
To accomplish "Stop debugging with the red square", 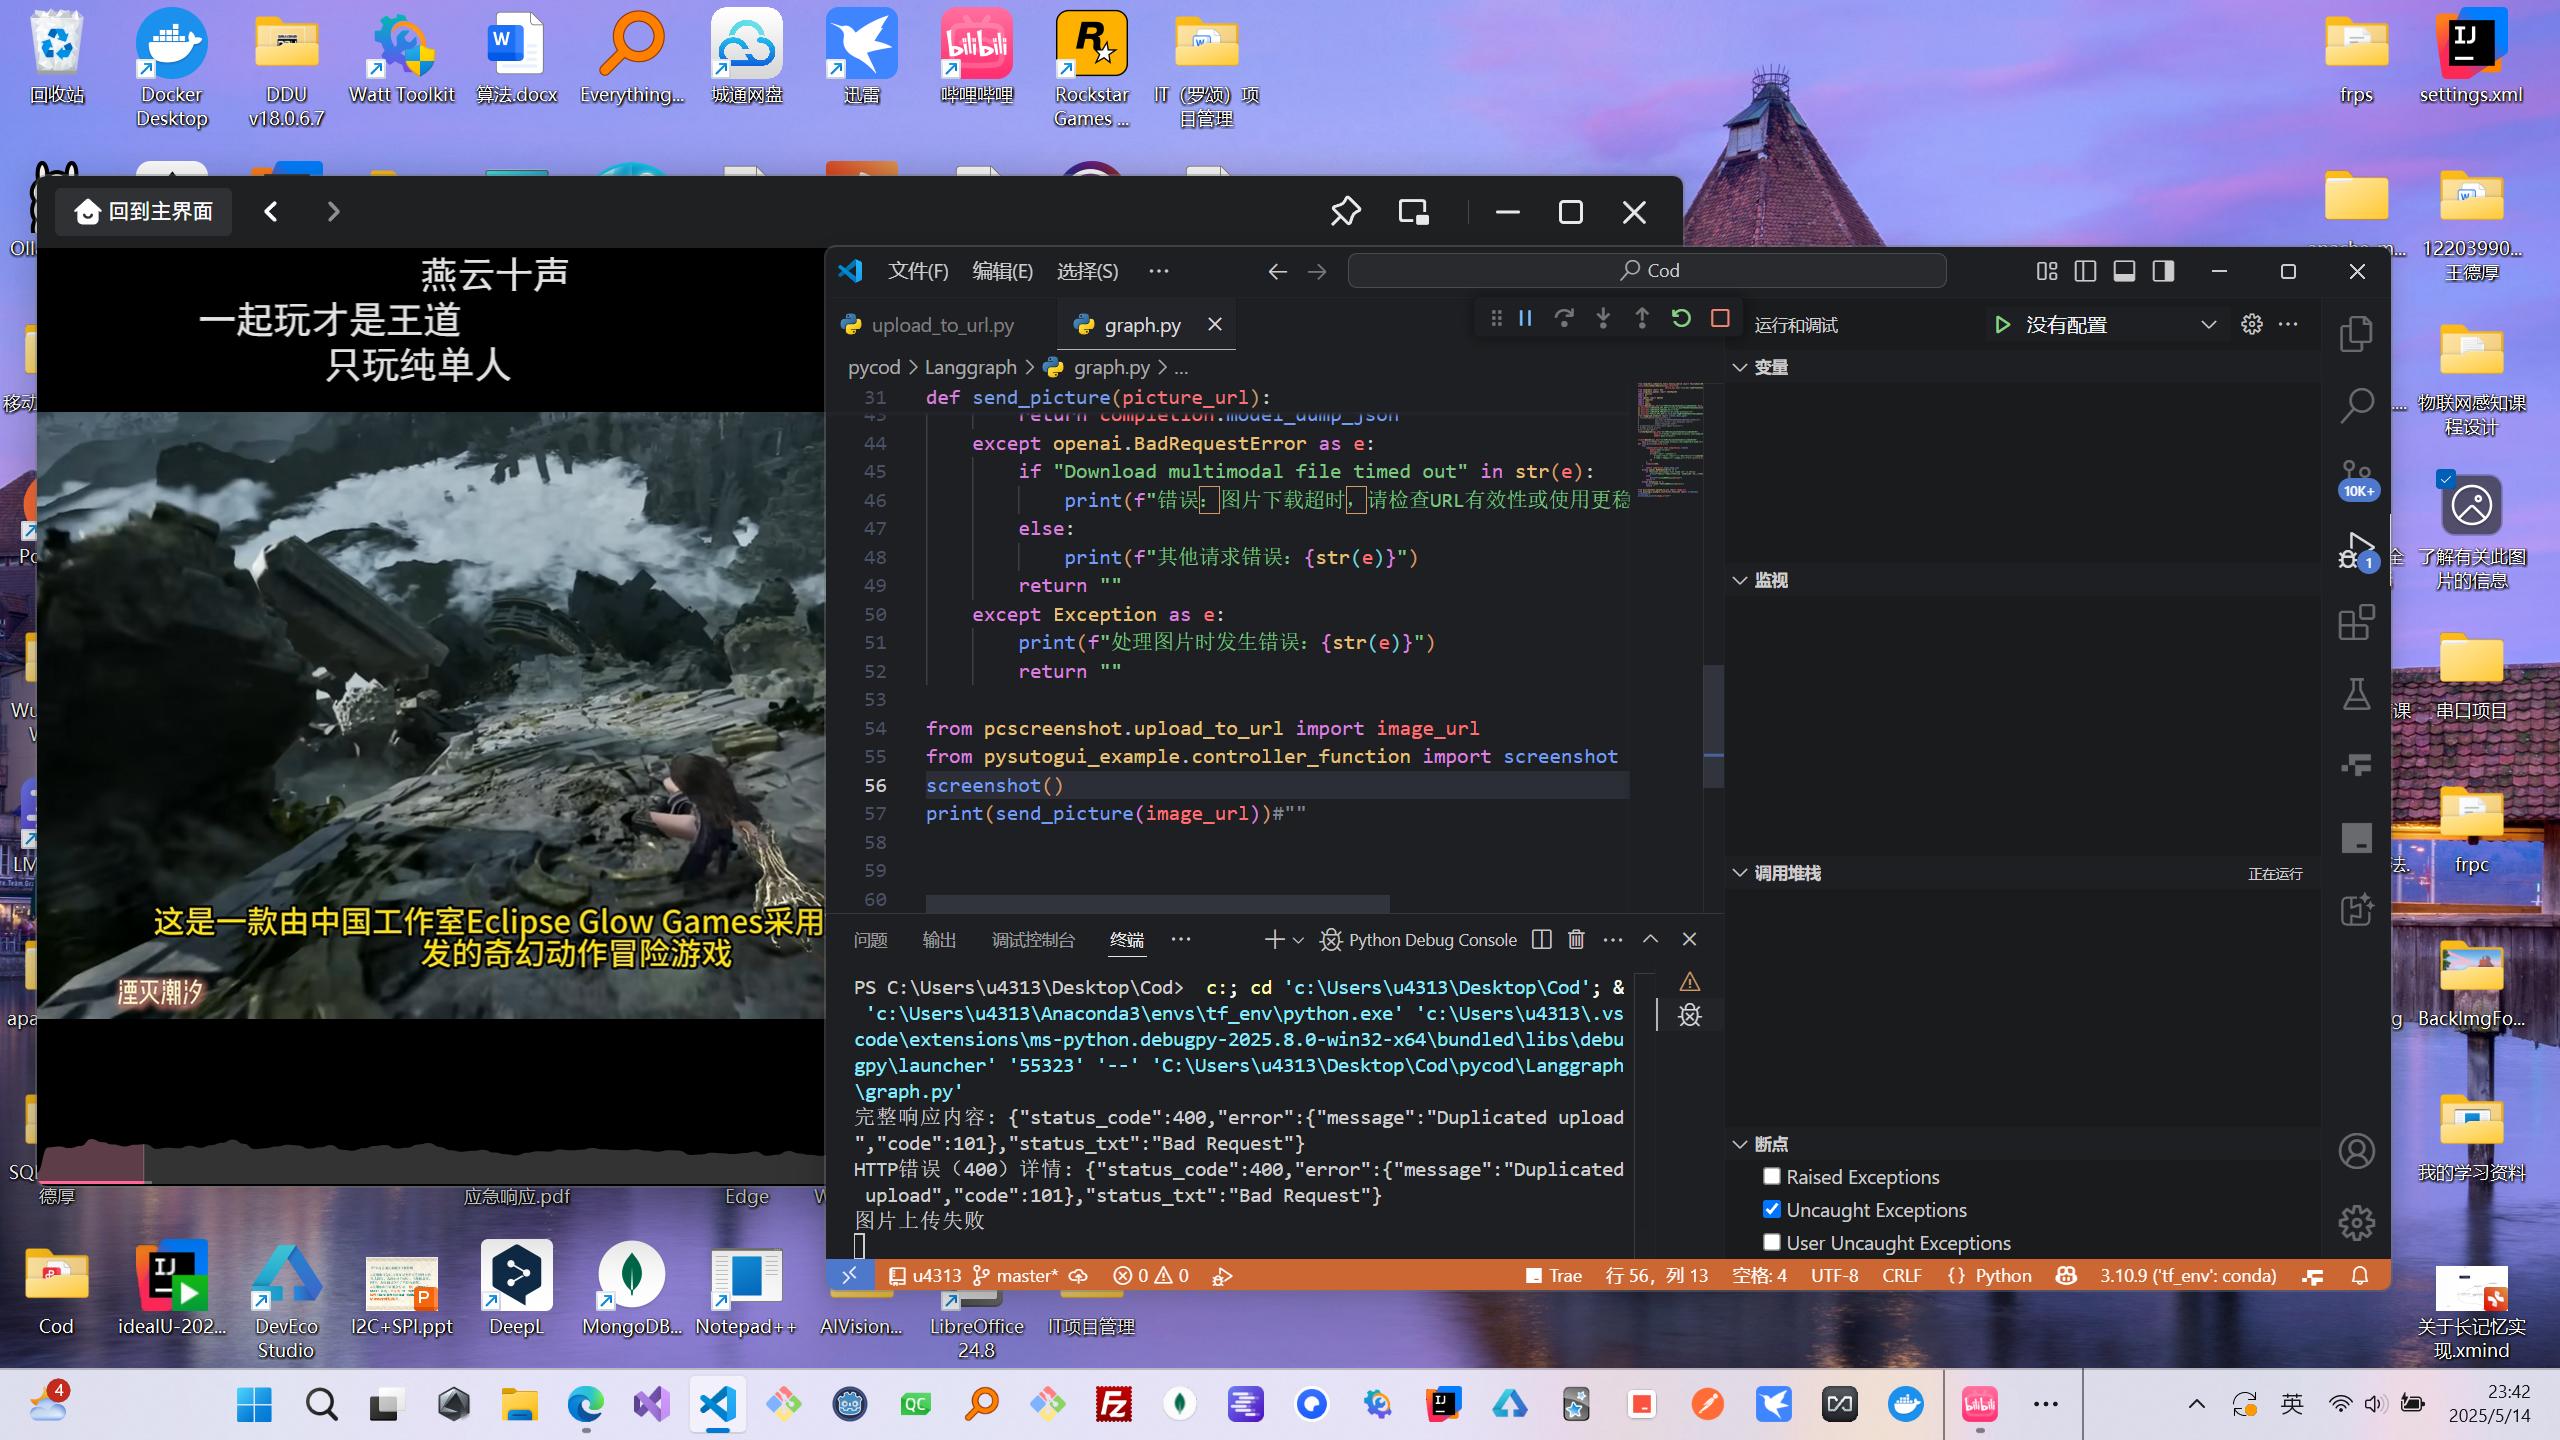I will (1720, 318).
